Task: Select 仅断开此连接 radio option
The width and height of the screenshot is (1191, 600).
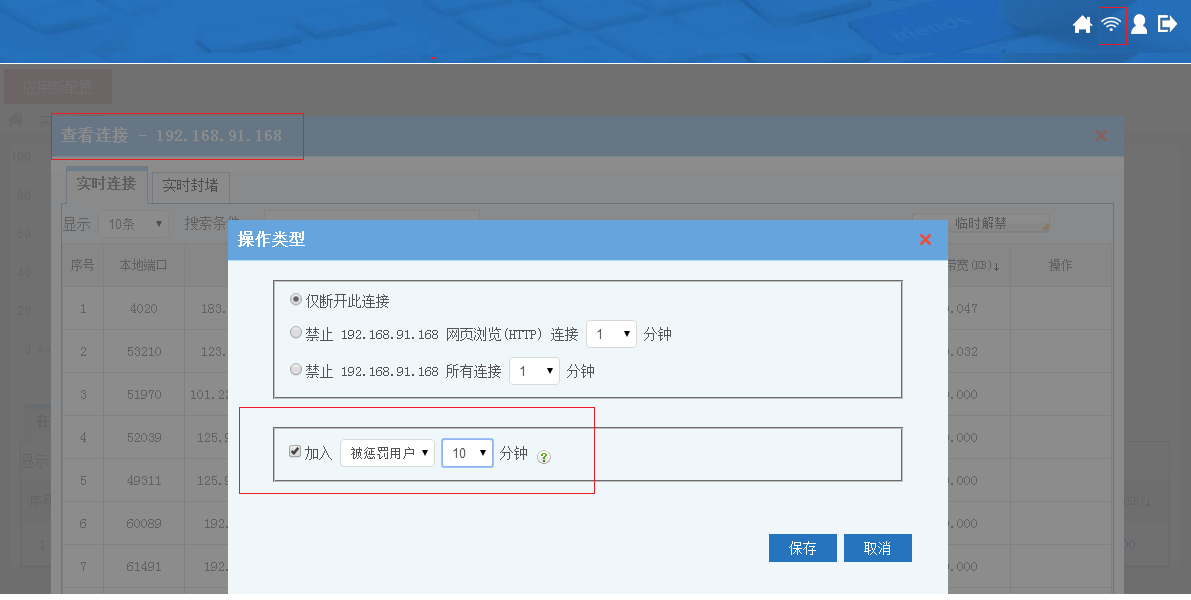Action: [x=295, y=300]
